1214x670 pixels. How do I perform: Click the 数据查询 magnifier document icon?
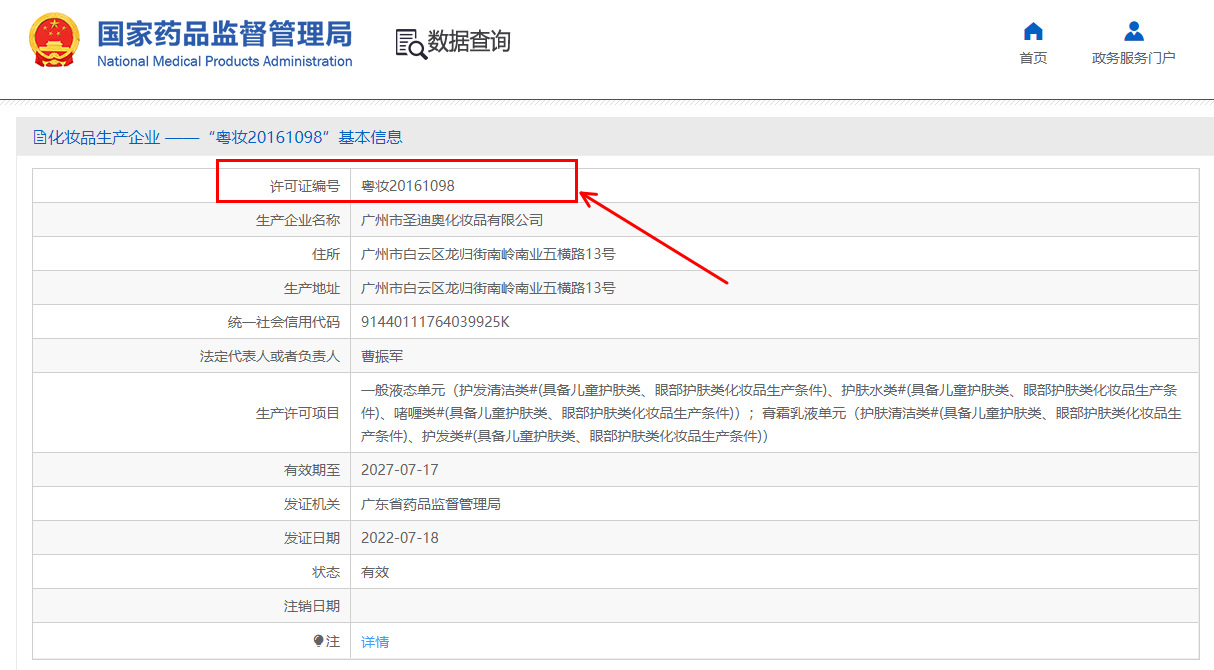coord(410,43)
